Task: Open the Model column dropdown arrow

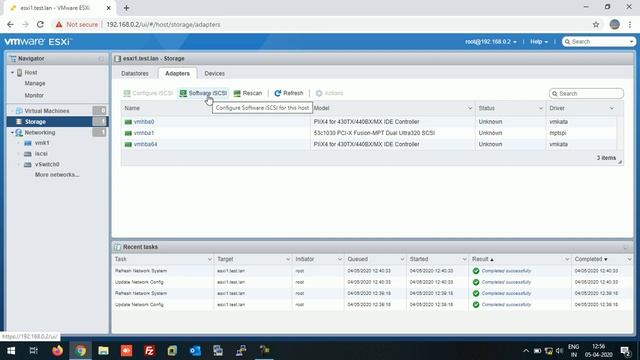Action: coord(470,108)
